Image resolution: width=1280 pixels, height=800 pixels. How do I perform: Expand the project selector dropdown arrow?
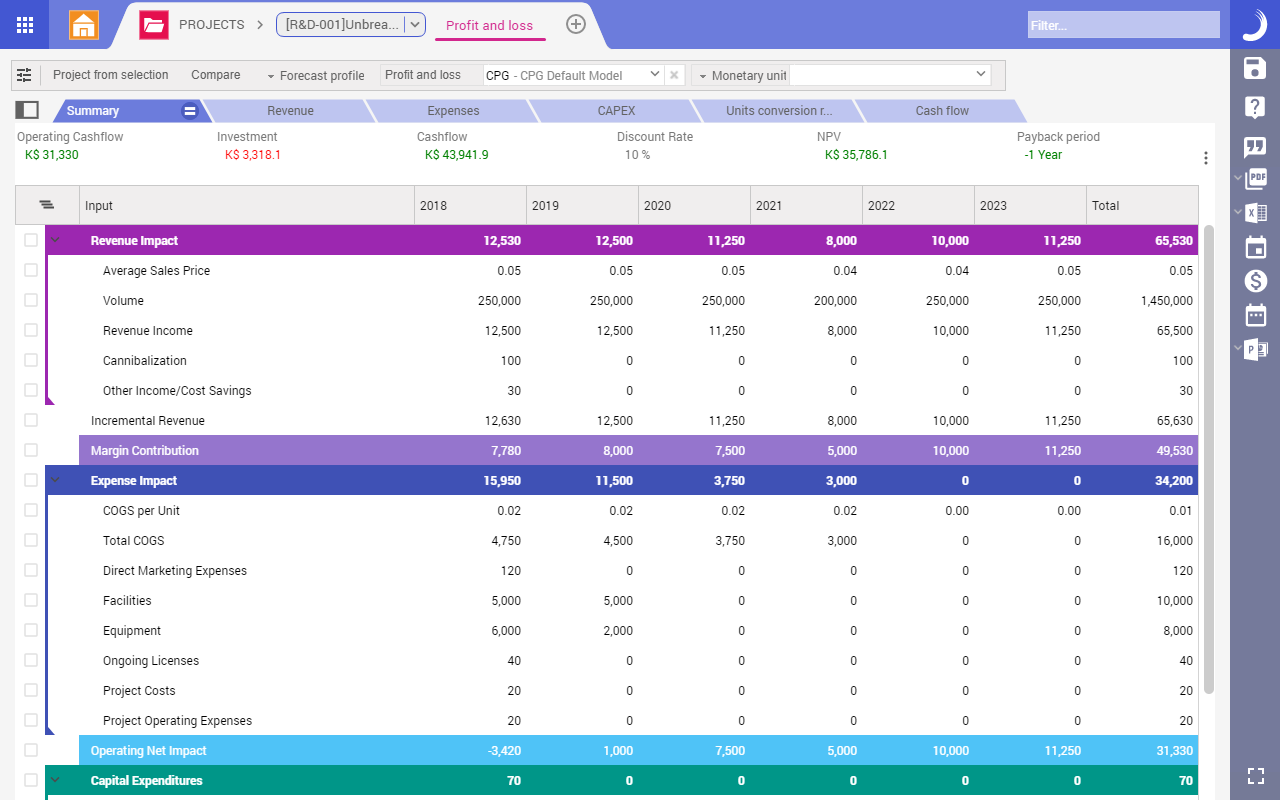coord(415,25)
